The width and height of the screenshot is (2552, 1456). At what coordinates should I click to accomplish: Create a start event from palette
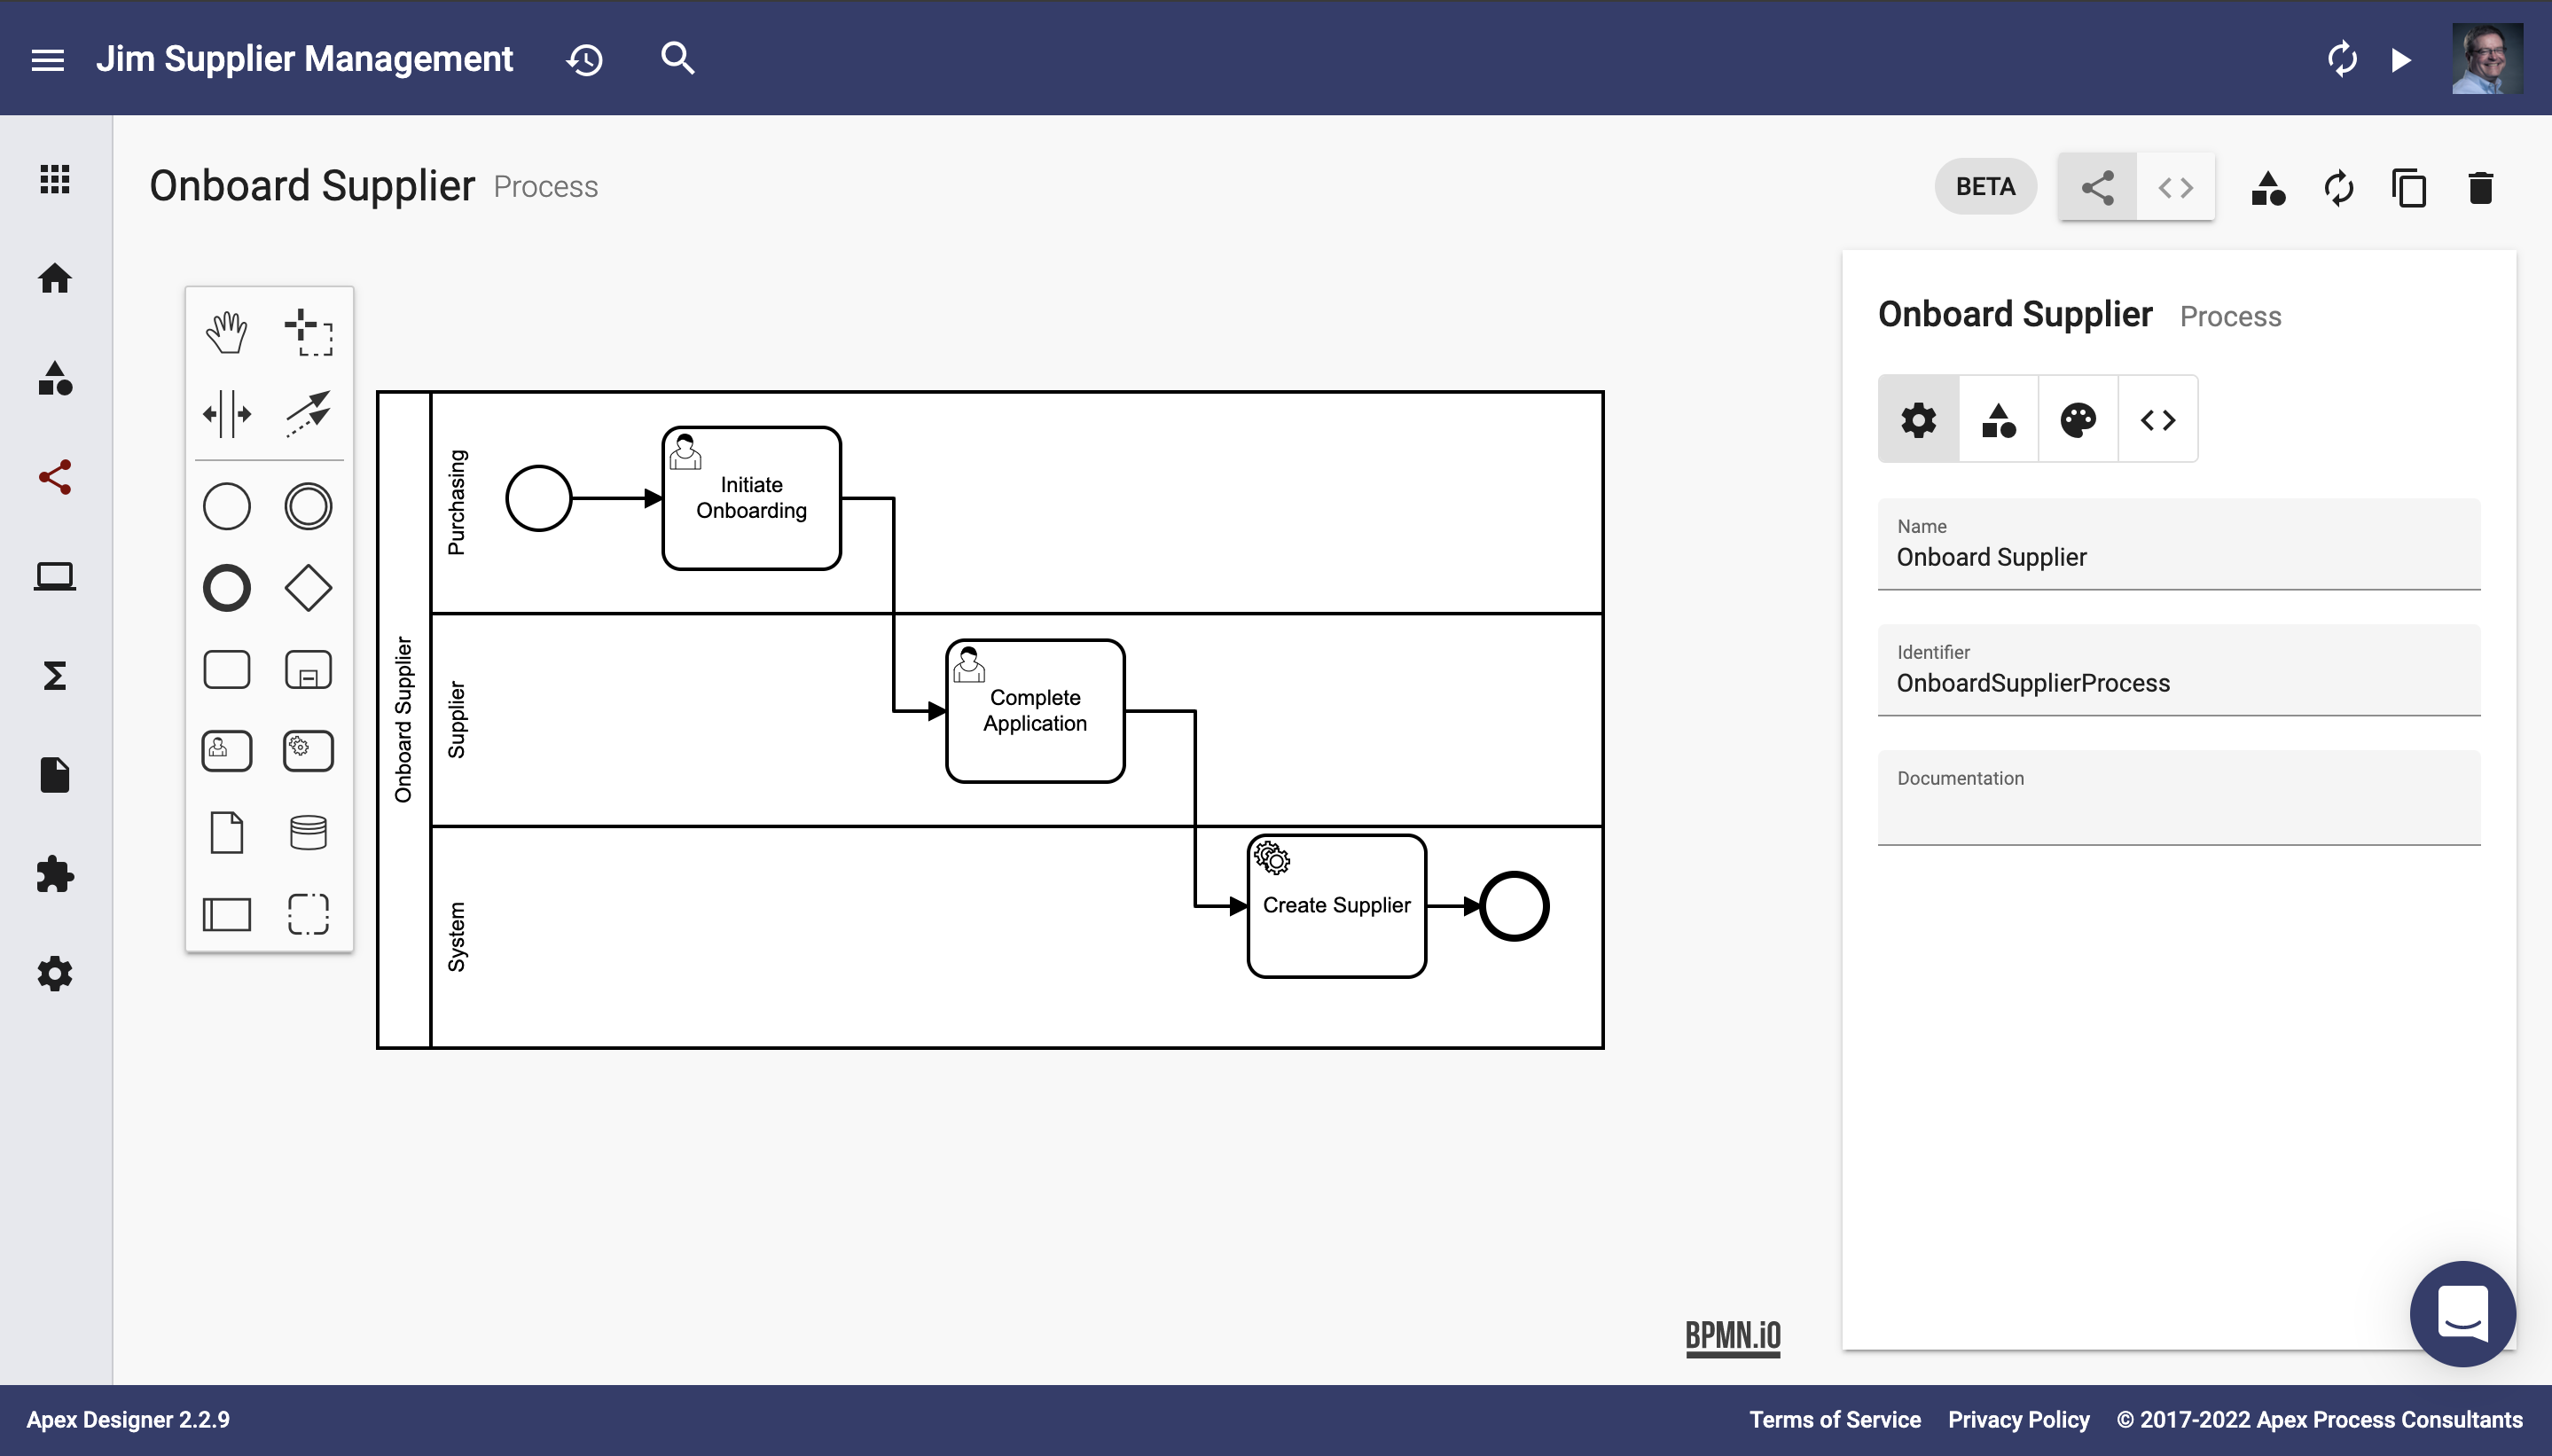coord(227,506)
